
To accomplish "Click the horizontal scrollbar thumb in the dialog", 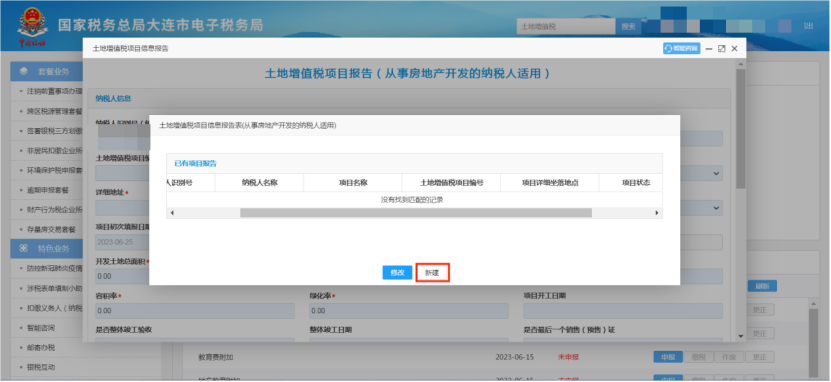I will pyautogui.click(x=416, y=212).
